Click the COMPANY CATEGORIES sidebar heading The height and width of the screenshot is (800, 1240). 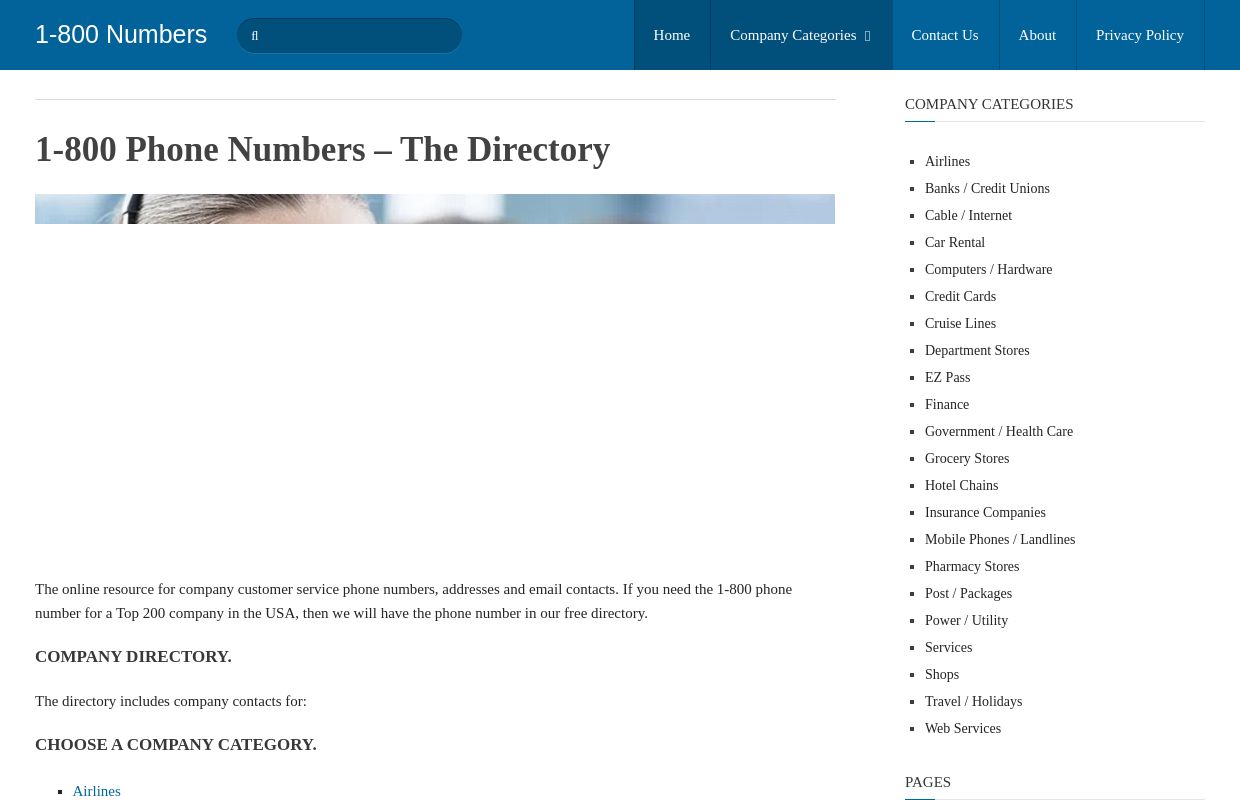[989, 104]
